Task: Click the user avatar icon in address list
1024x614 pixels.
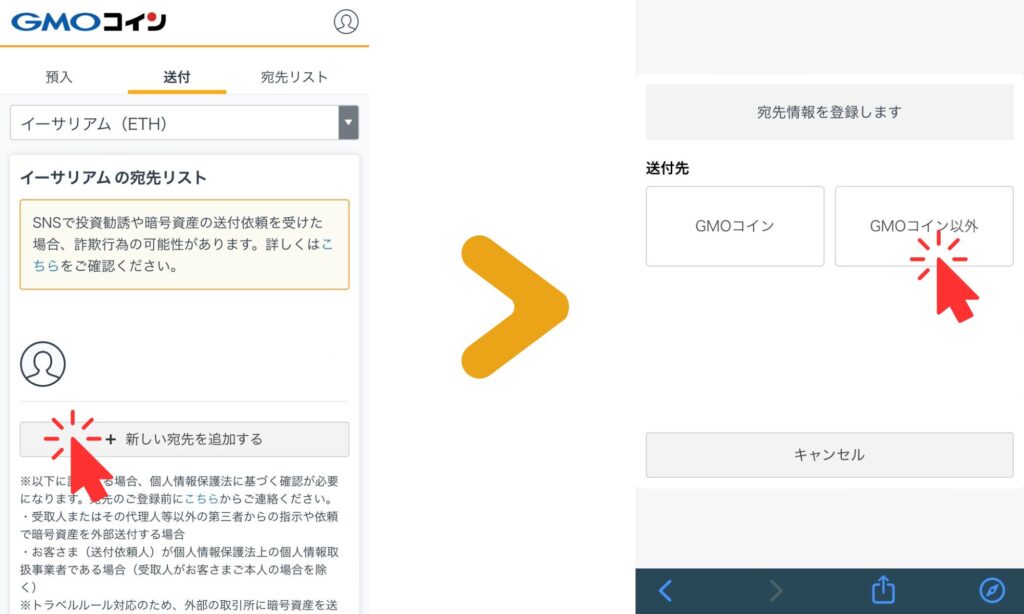Action: tap(43, 364)
